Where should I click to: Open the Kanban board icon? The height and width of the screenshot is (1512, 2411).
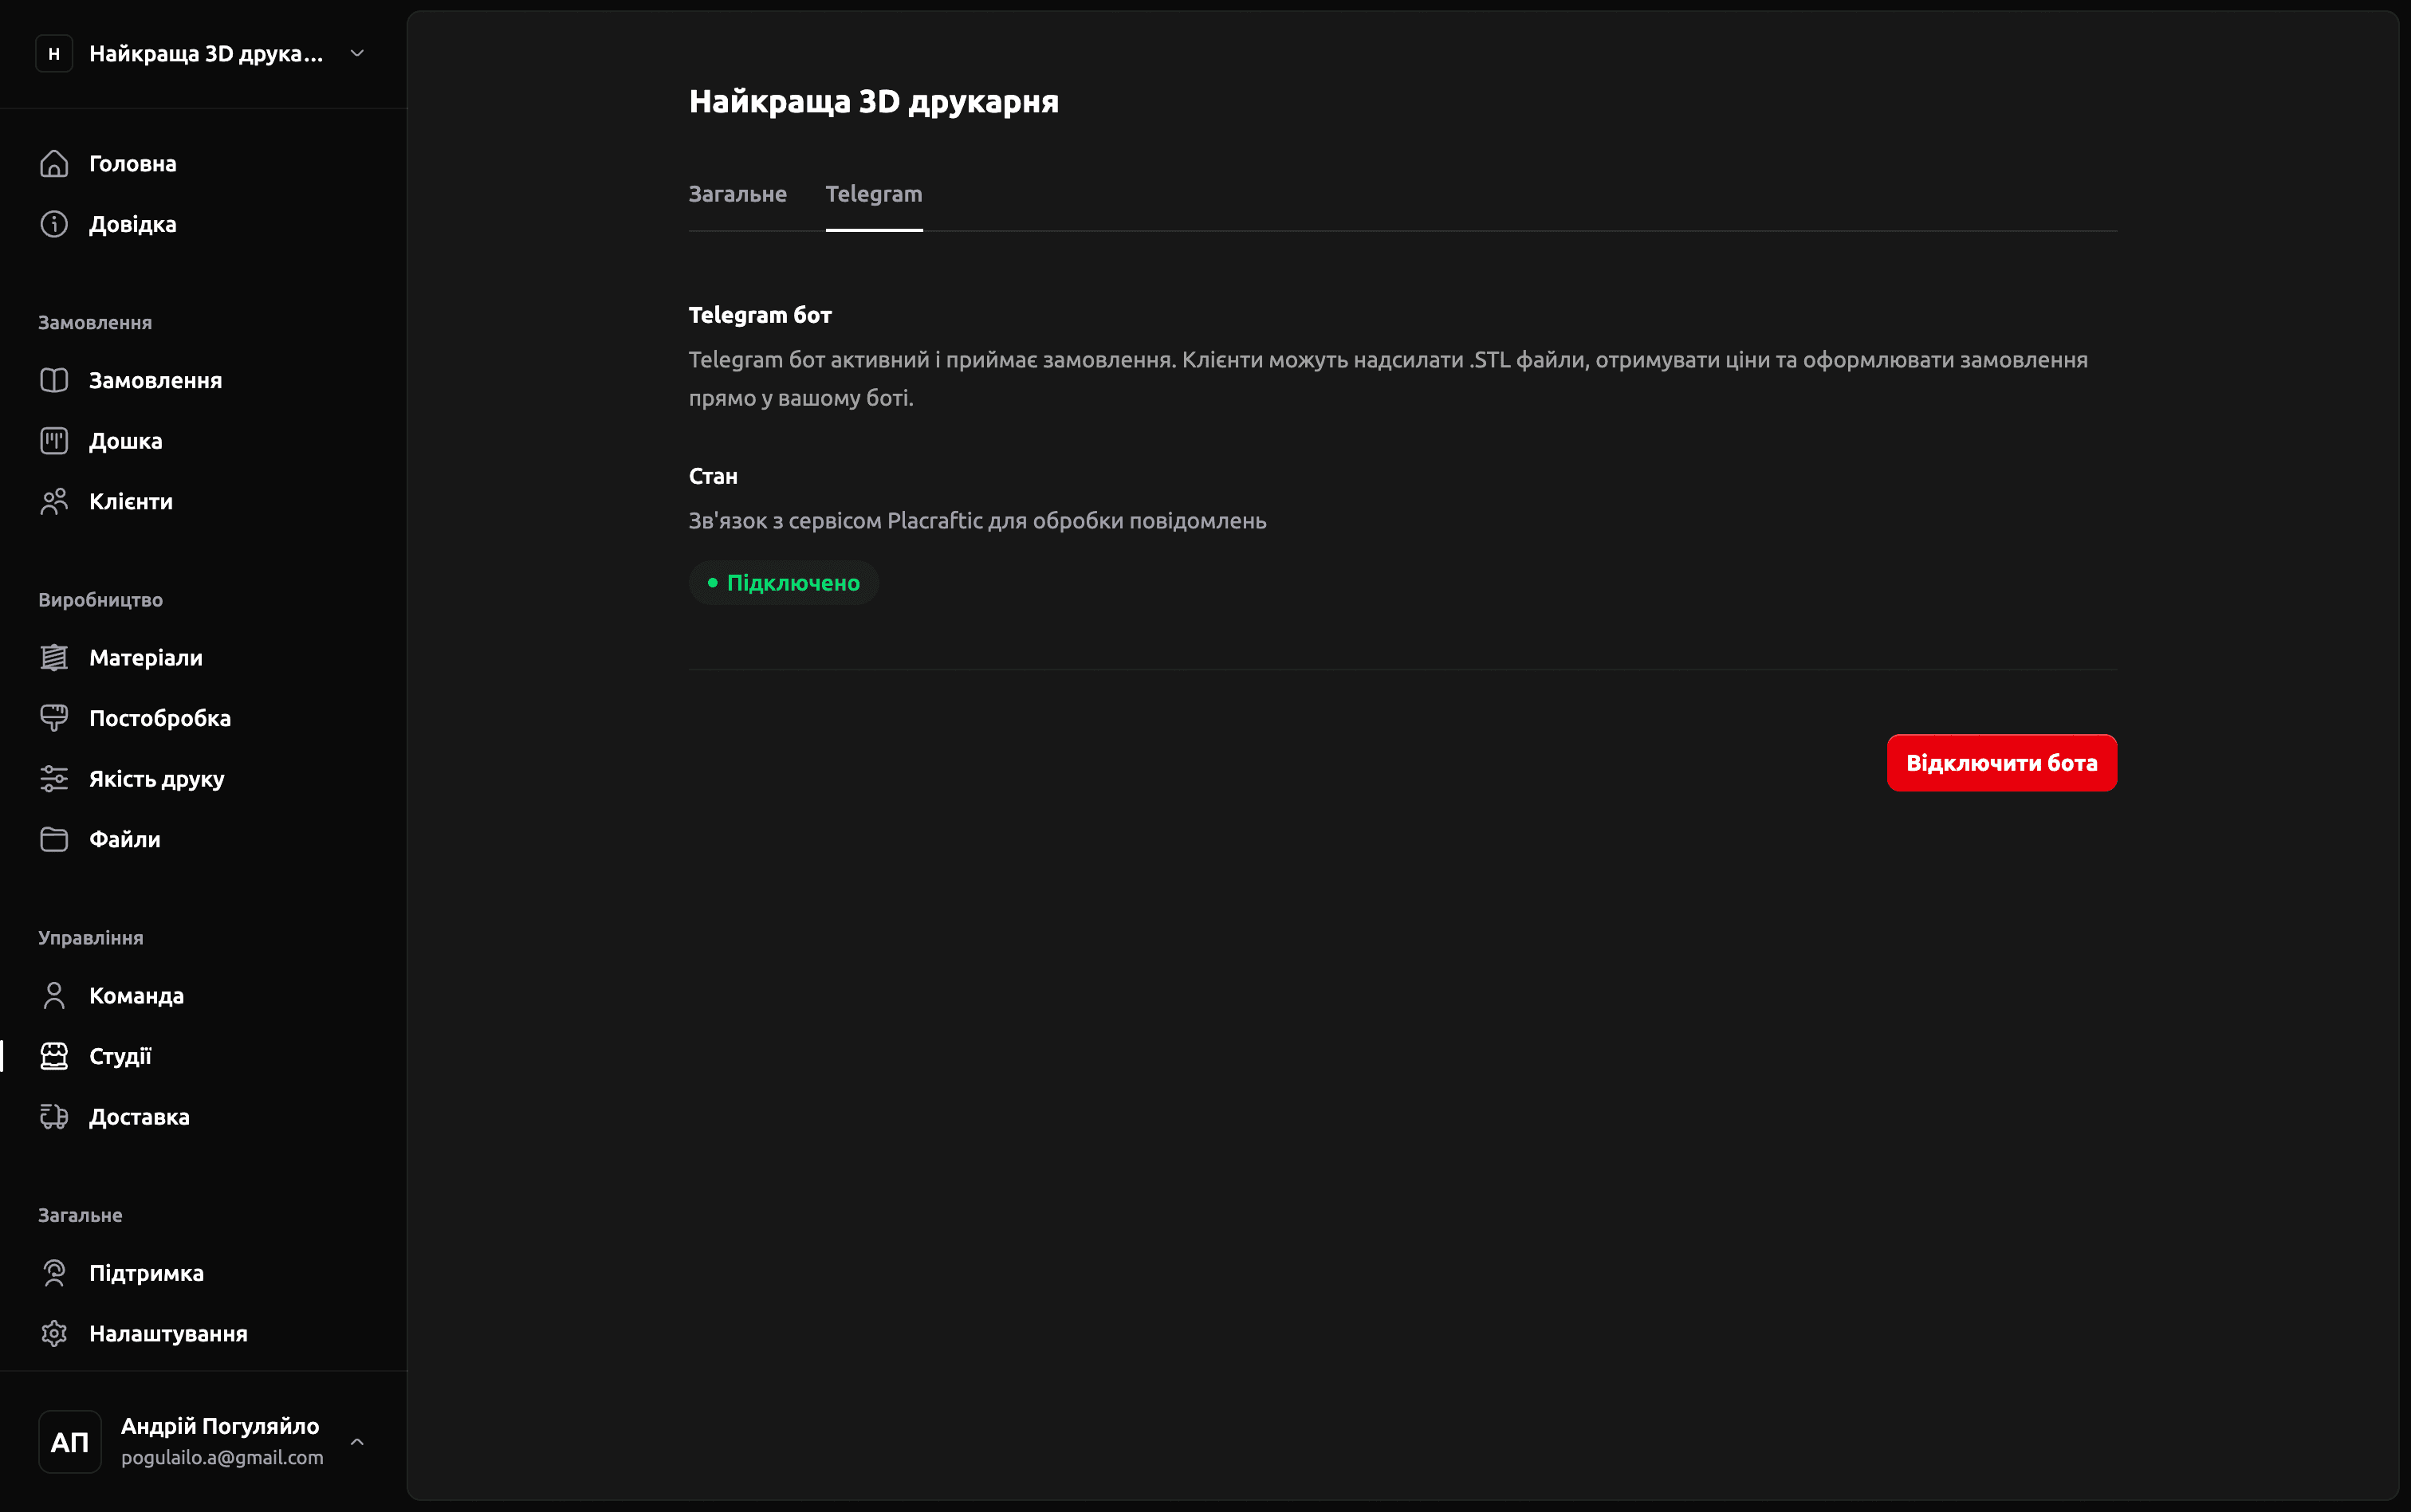[54, 441]
